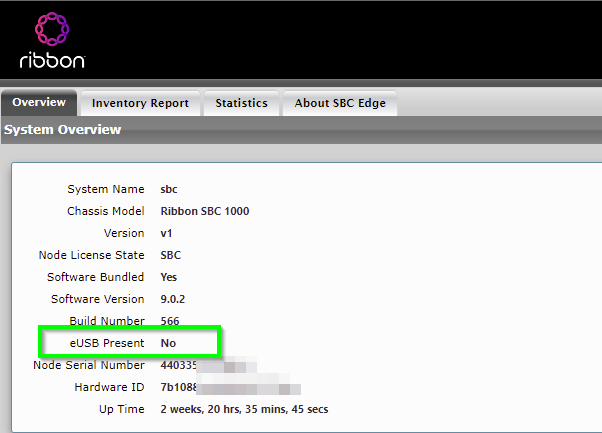
Task: Select the System Name value 'sbc'
Action: (x=169, y=189)
